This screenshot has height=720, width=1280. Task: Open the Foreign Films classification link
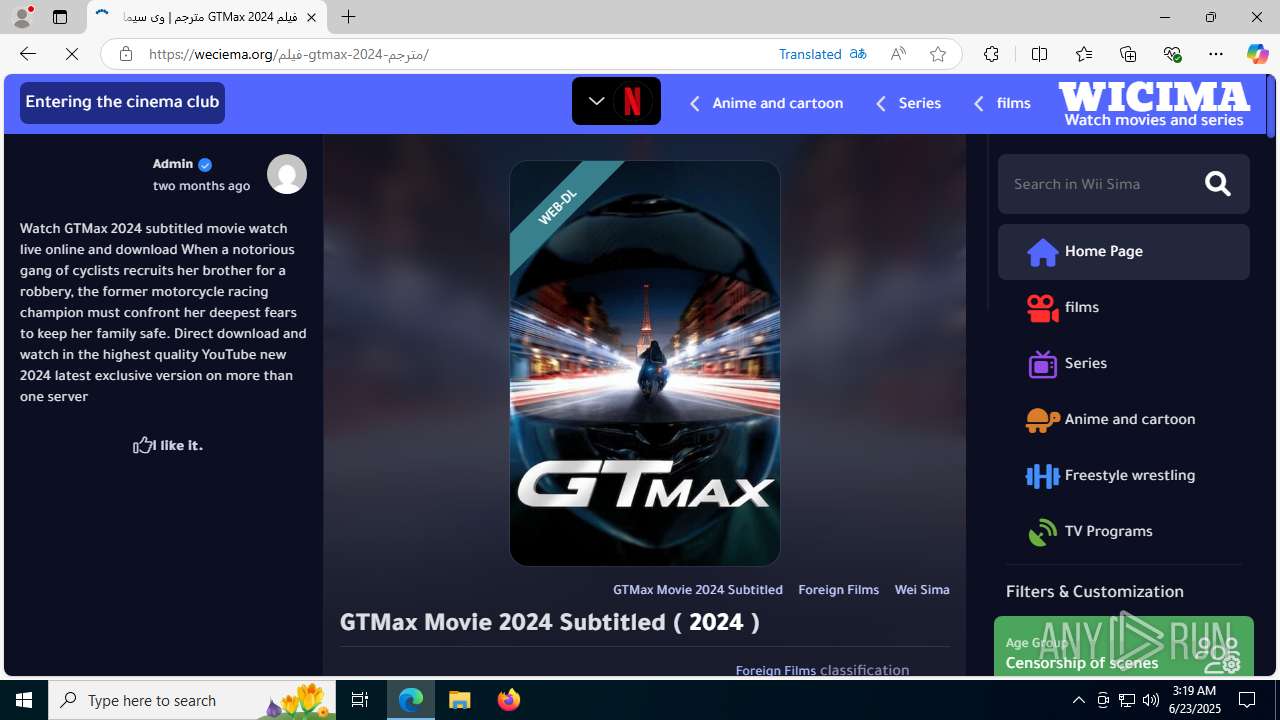click(x=776, y=670)
